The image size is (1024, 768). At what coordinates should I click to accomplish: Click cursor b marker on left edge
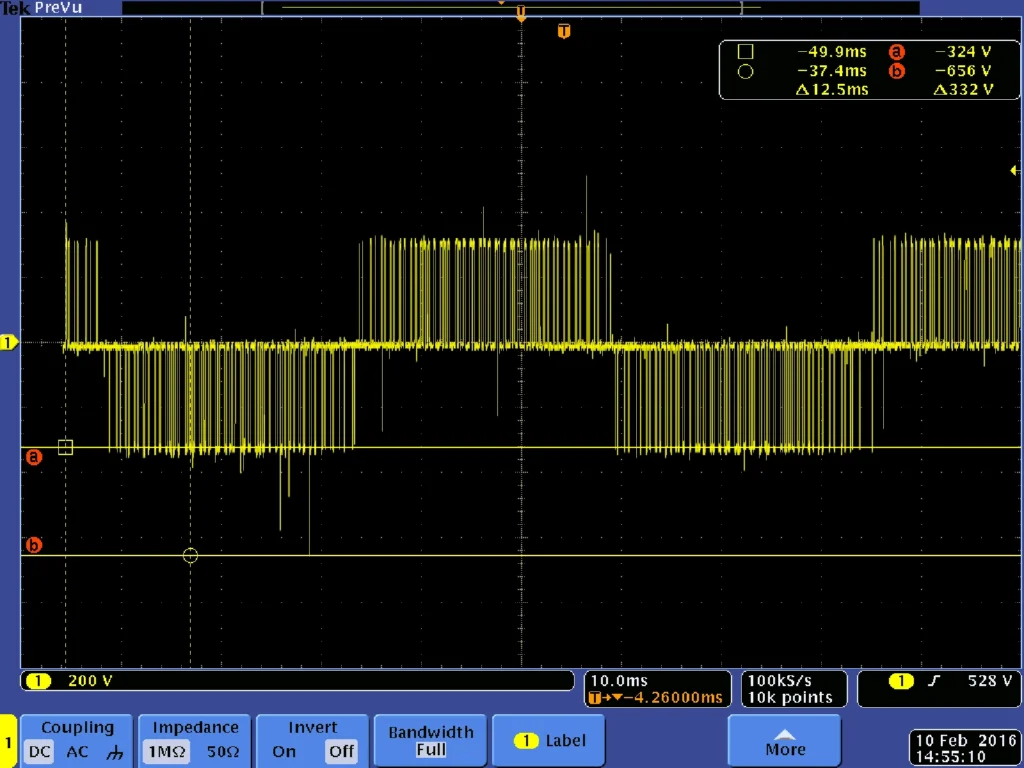pyautogui.click(x=34, y=545)
